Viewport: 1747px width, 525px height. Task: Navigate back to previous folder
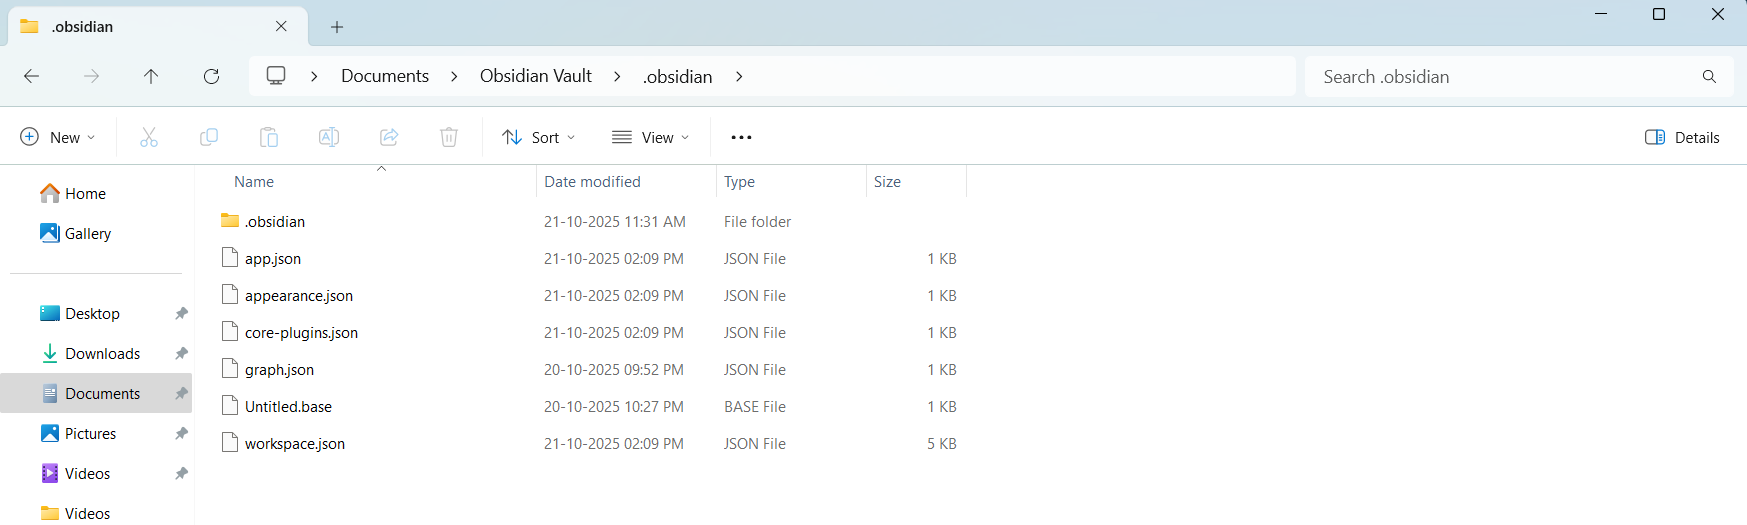32,76
